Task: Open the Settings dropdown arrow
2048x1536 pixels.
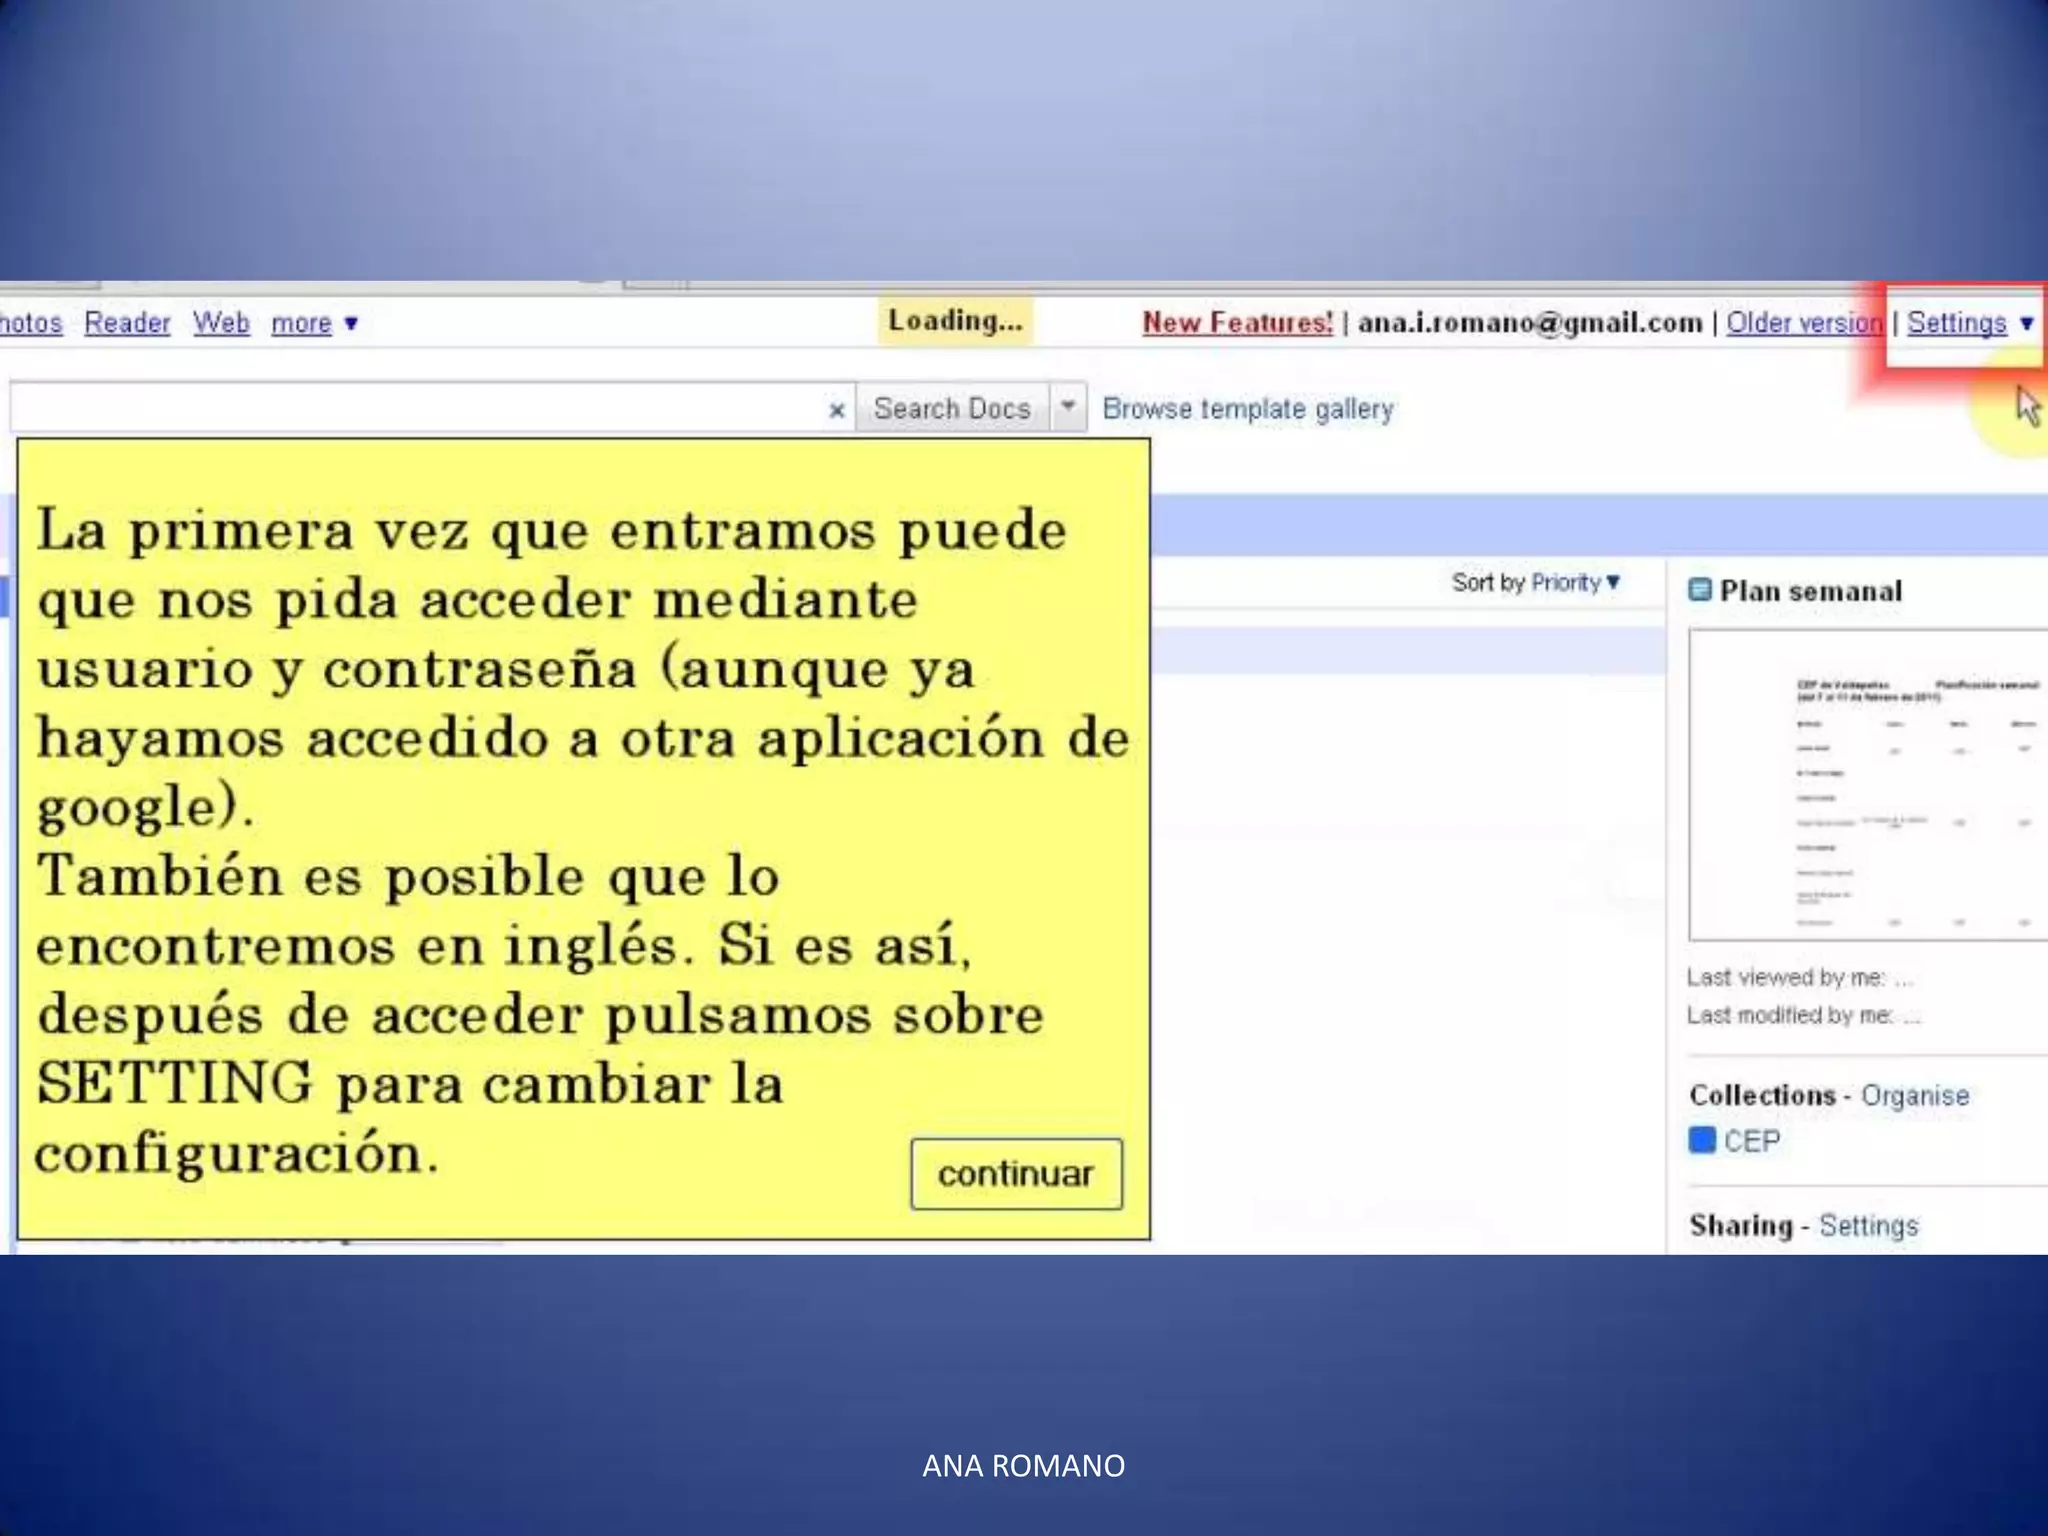Action: (x=2026, y=323)
